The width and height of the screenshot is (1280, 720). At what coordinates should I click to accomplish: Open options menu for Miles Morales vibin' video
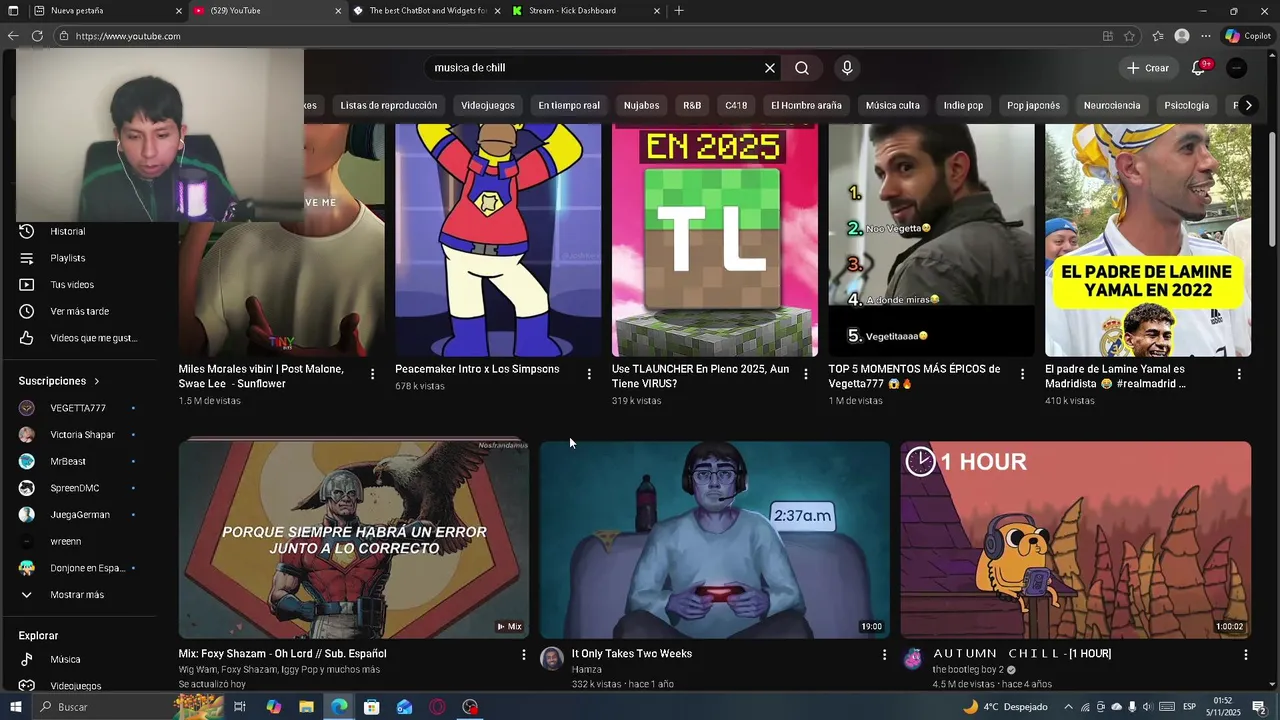pyautogui.click(x=373, y=374)
